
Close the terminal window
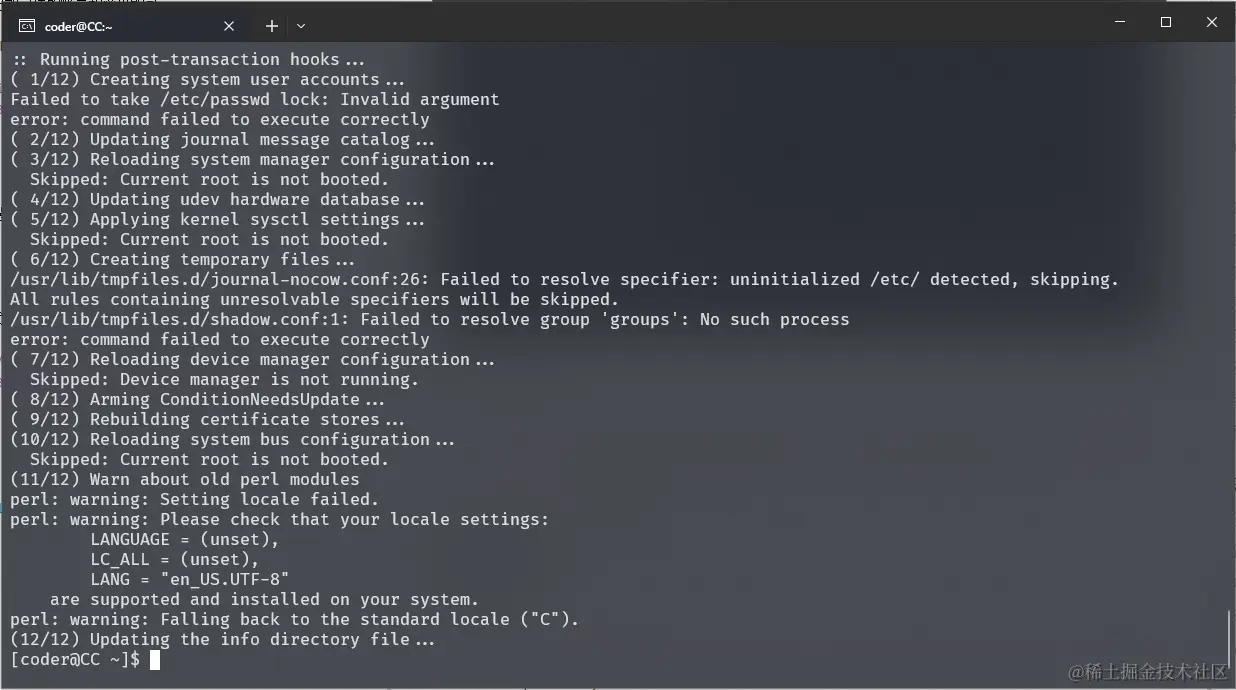(1211, 22)
